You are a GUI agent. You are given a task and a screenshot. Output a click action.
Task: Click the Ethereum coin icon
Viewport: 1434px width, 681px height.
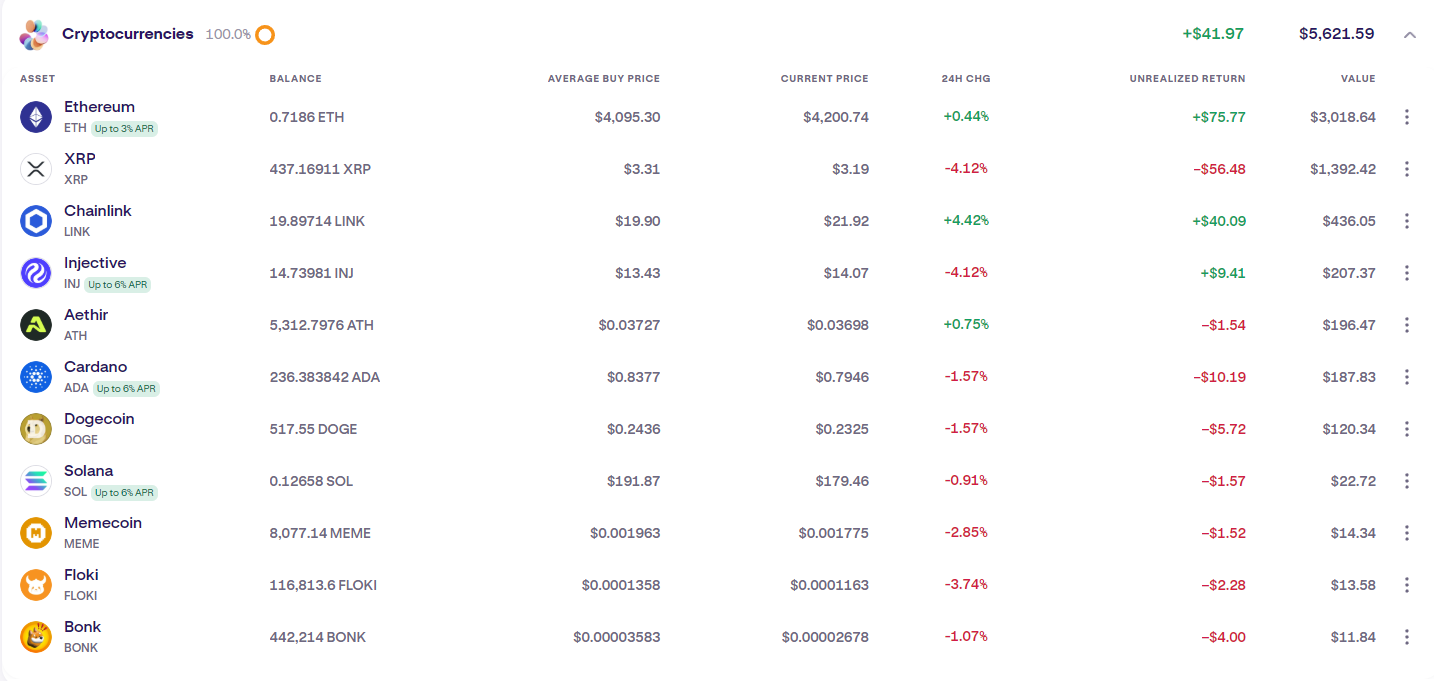pyautogui.click(x=36, y=117)
